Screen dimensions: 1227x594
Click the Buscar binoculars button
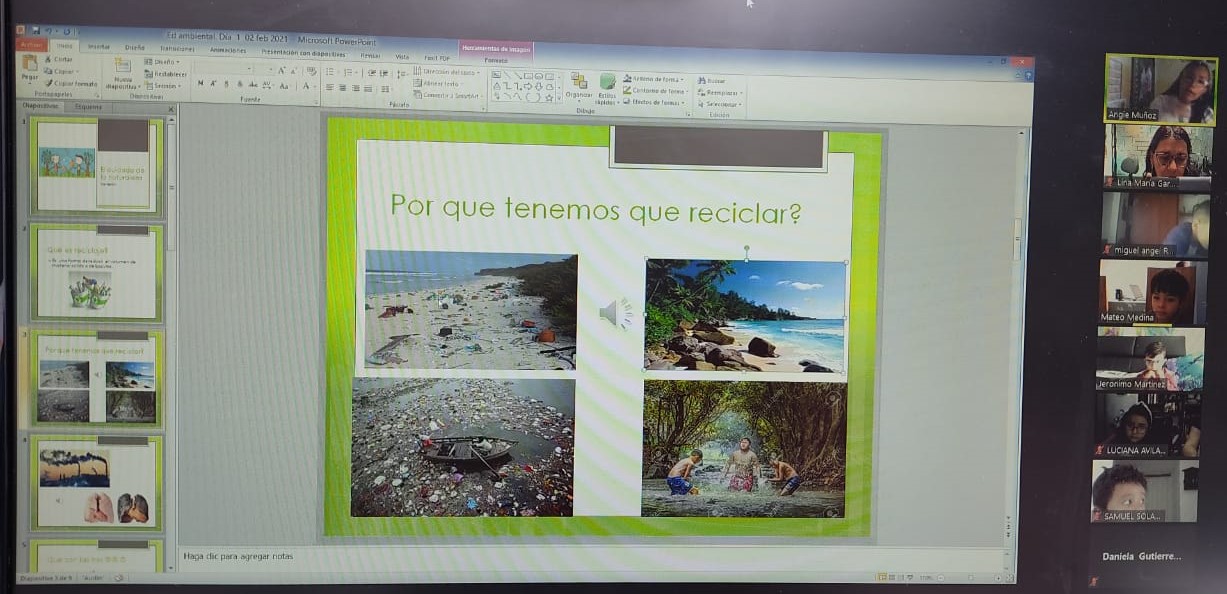tap(711, 80)
